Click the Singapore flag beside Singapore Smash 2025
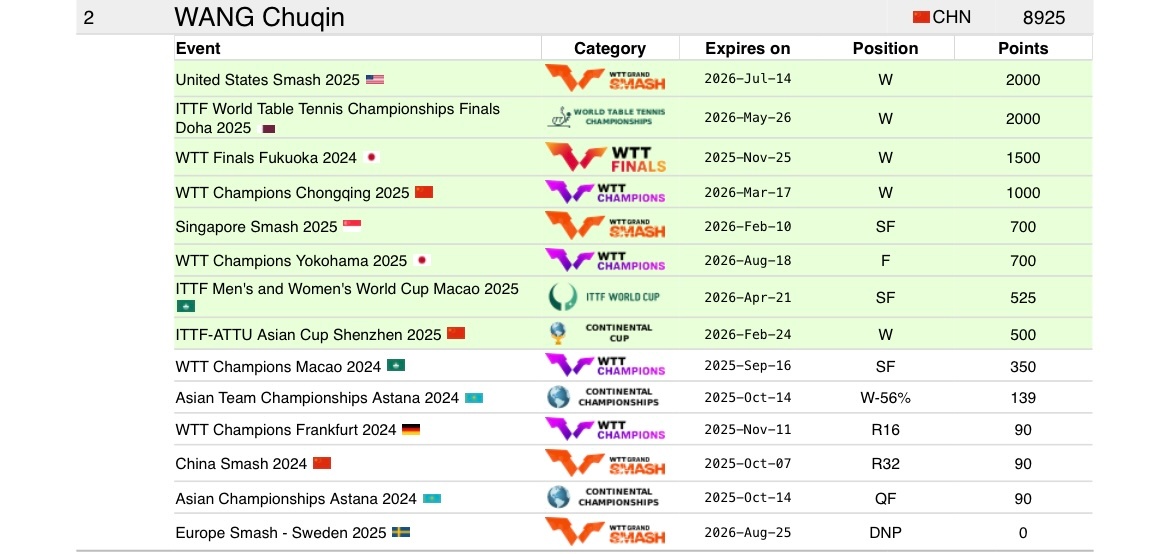This screenshot has width=1170, height=554. pos(352,225)
